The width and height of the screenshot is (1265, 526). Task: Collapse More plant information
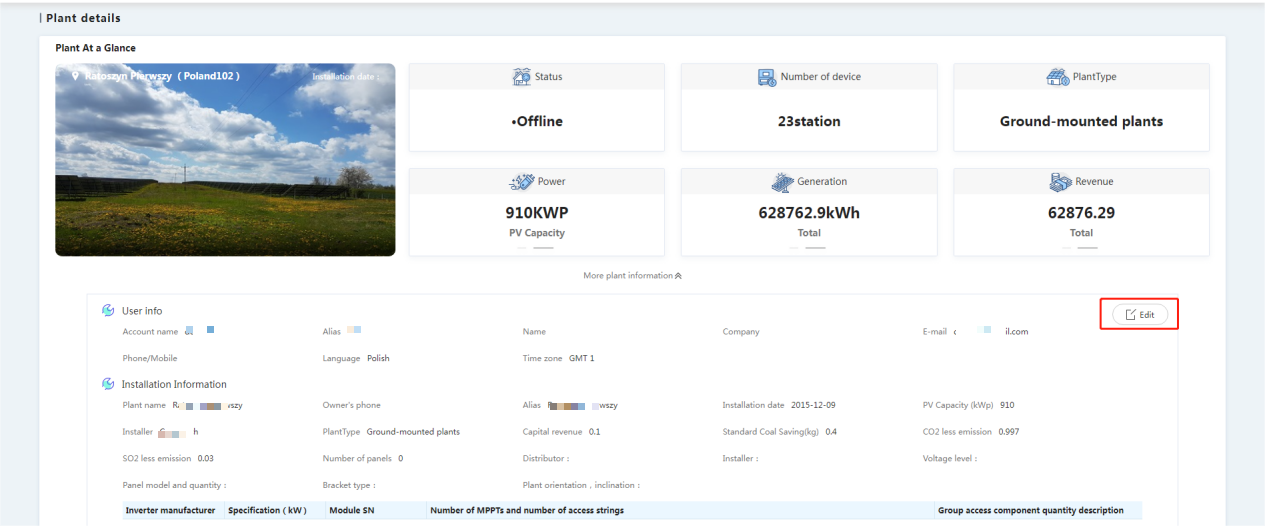coord(632,276)
